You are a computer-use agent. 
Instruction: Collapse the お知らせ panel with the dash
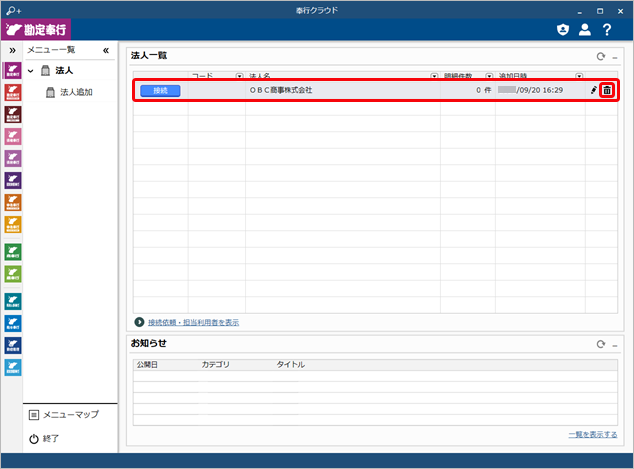(615, 345)
